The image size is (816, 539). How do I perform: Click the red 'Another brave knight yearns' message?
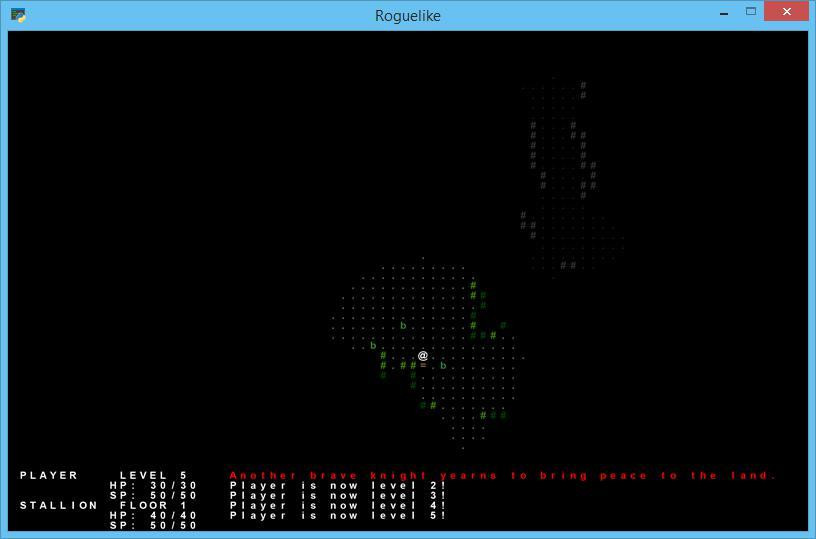coord(503,476)
